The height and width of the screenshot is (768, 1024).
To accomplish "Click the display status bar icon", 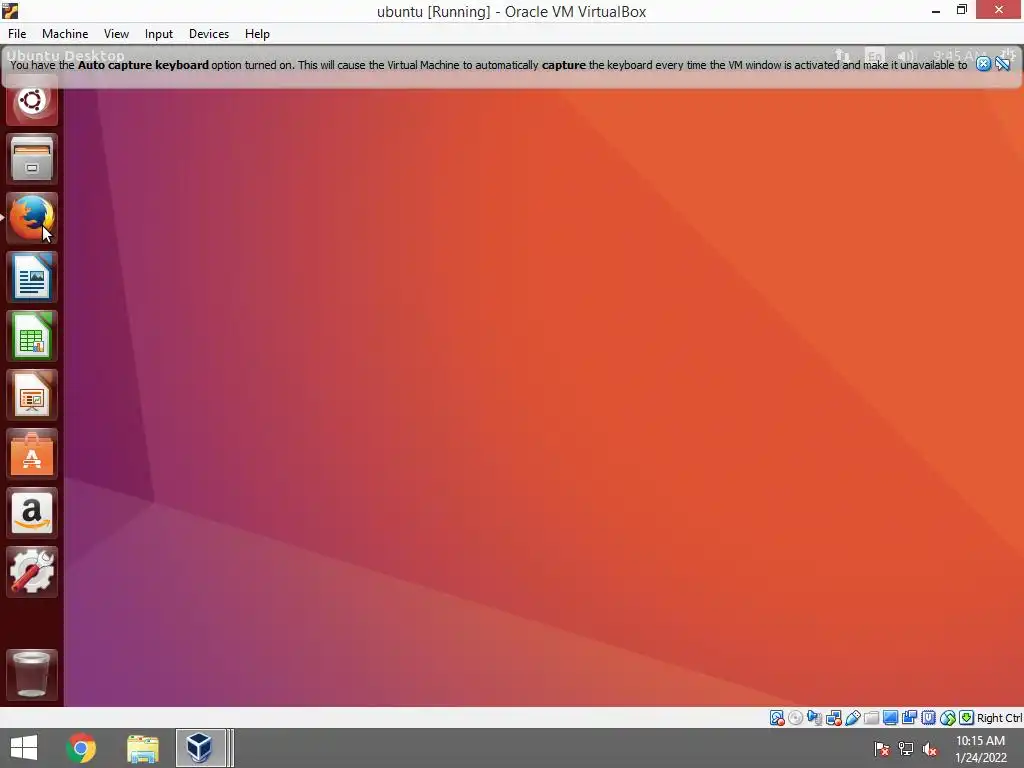I will click(x=890, y=718).
